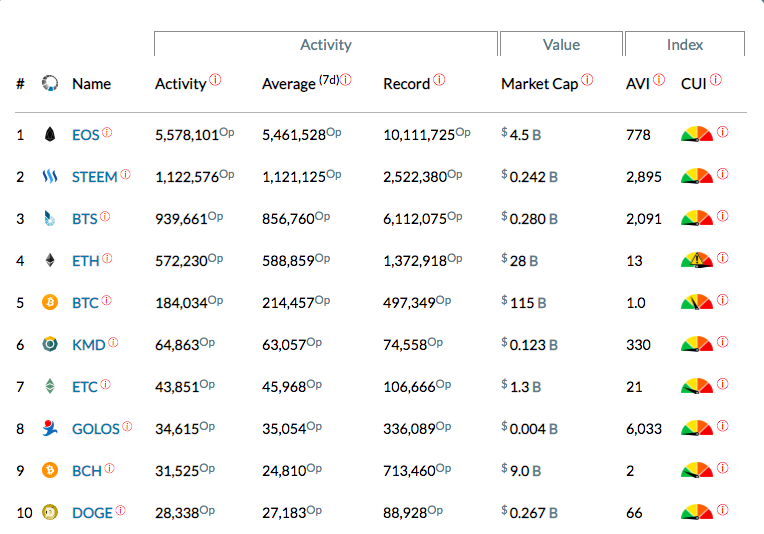Click the BTS coin logo icon
The image size is (764, 534).
click(50, 218)
